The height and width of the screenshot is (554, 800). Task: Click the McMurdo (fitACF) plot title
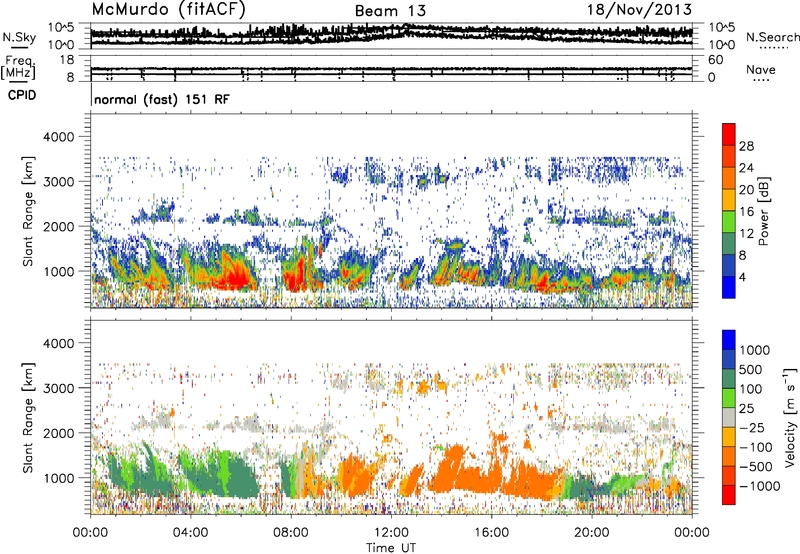click(168, 10)
